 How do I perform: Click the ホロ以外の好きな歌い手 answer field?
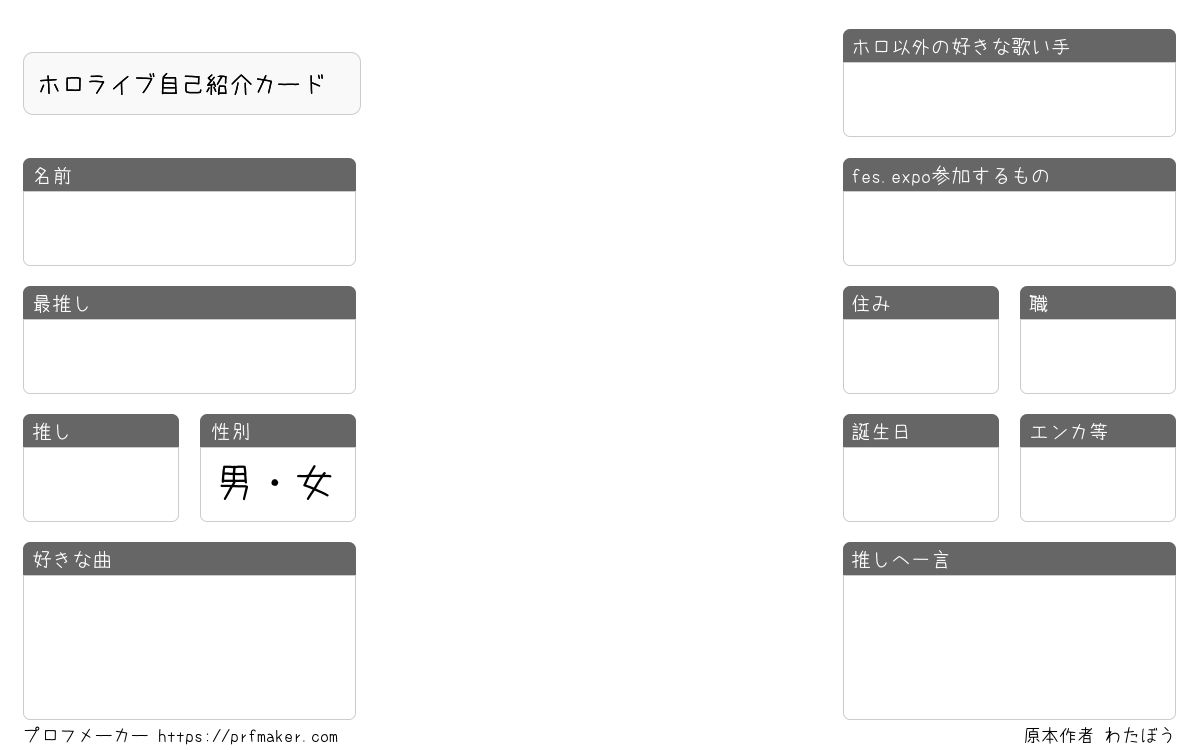click(x=1009, y=99)
